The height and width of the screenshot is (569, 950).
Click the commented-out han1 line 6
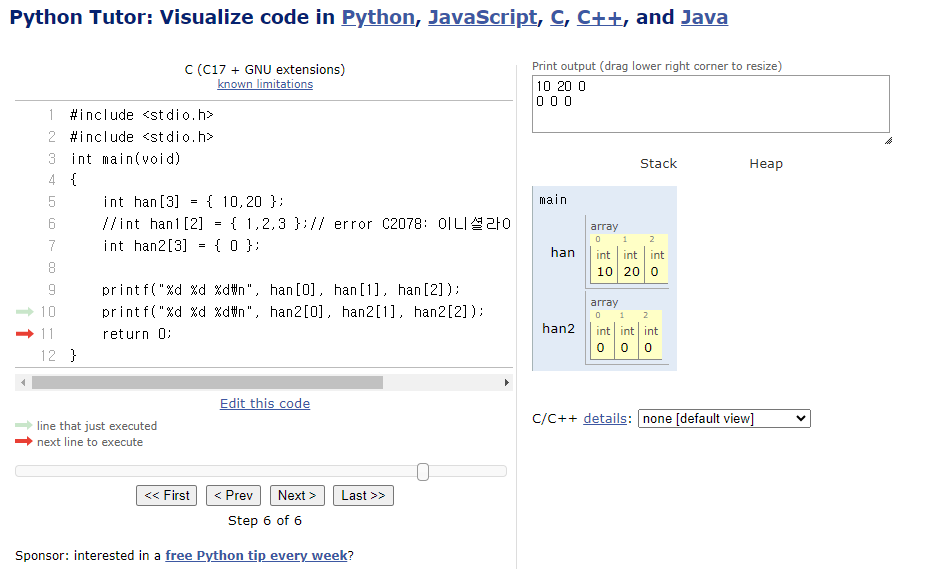click(x=307, y=224)
